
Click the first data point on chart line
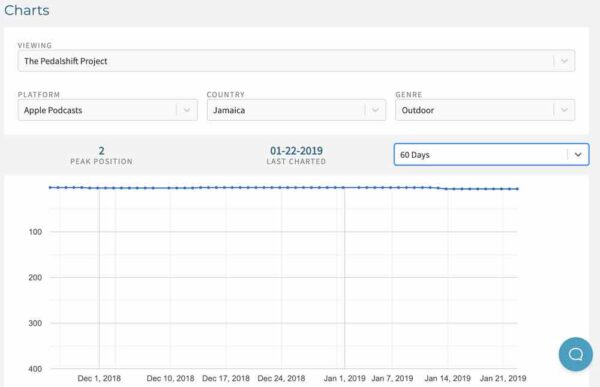(x=50, y=187)
